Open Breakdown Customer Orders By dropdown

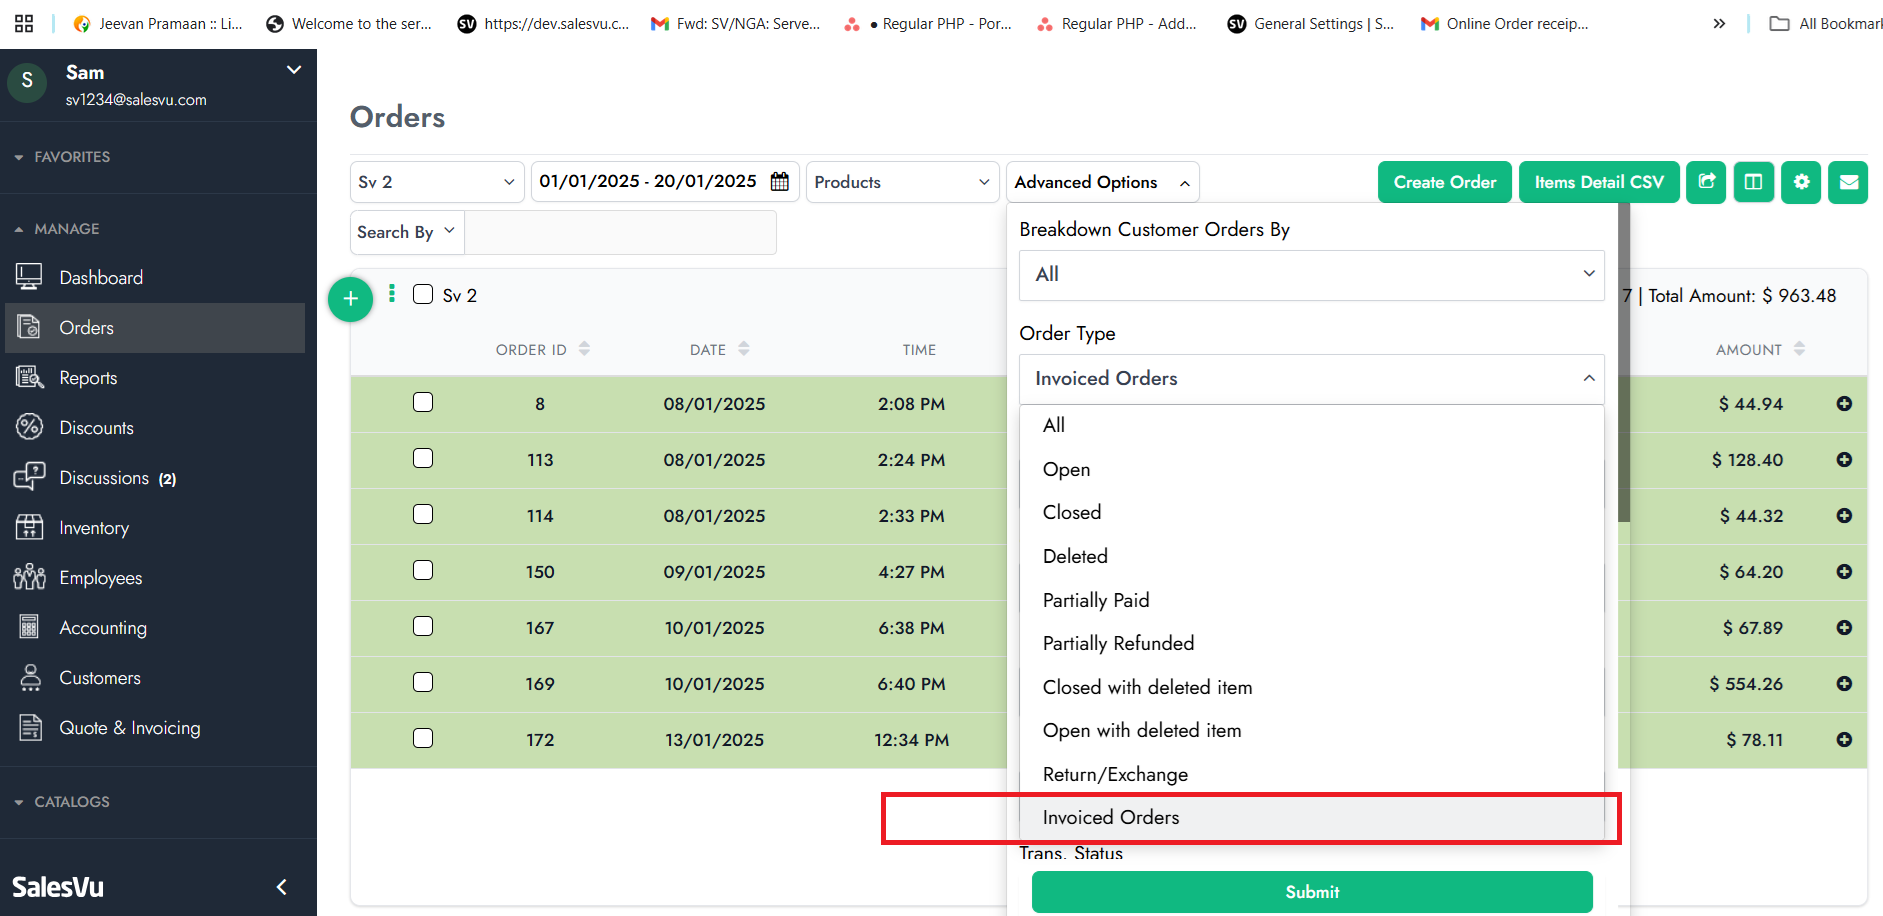[x=1311, y=275]
